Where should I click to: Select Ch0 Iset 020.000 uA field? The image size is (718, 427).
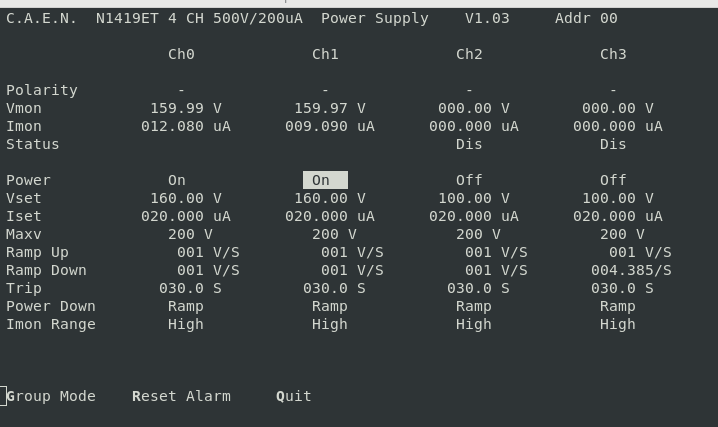186,216
